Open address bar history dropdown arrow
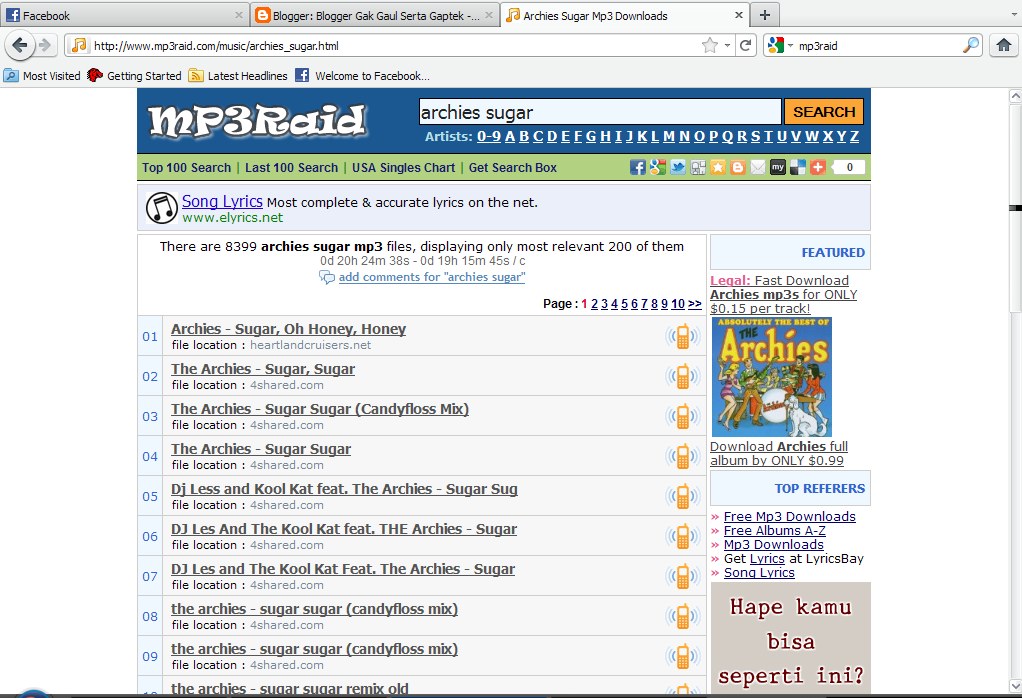Screen dimensions: 1022x698 tap(727, 46)
